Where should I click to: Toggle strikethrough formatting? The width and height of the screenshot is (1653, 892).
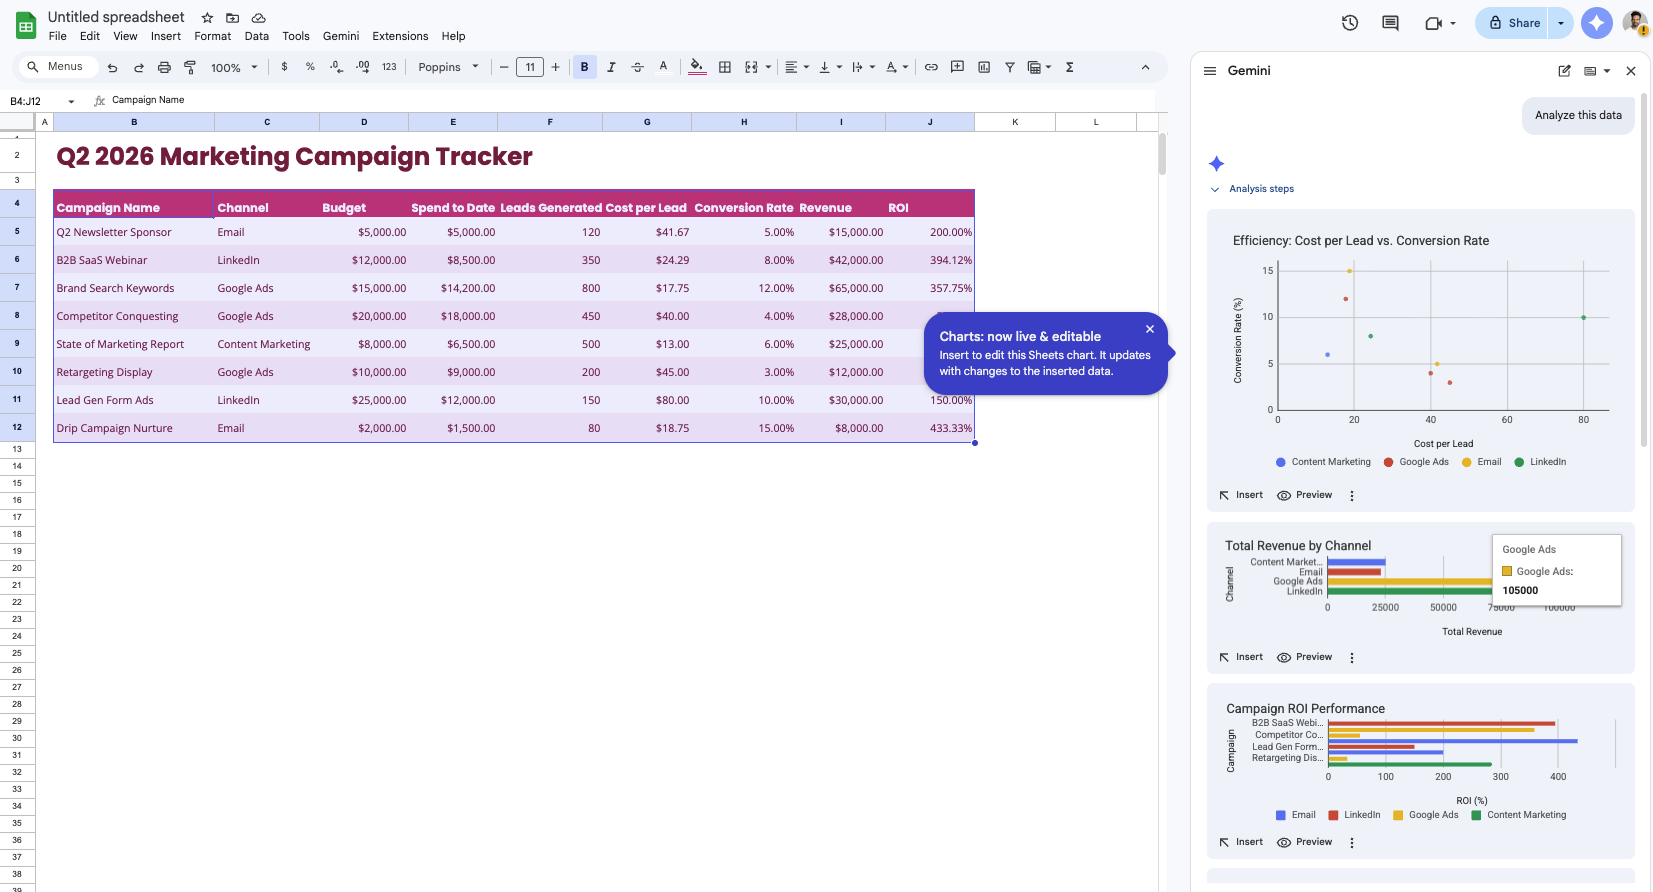637,67
